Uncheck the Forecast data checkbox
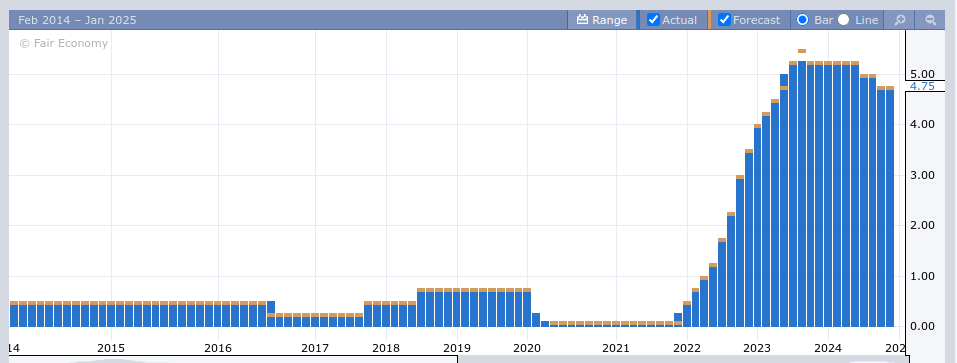957x363 pixels. point(724,20)
